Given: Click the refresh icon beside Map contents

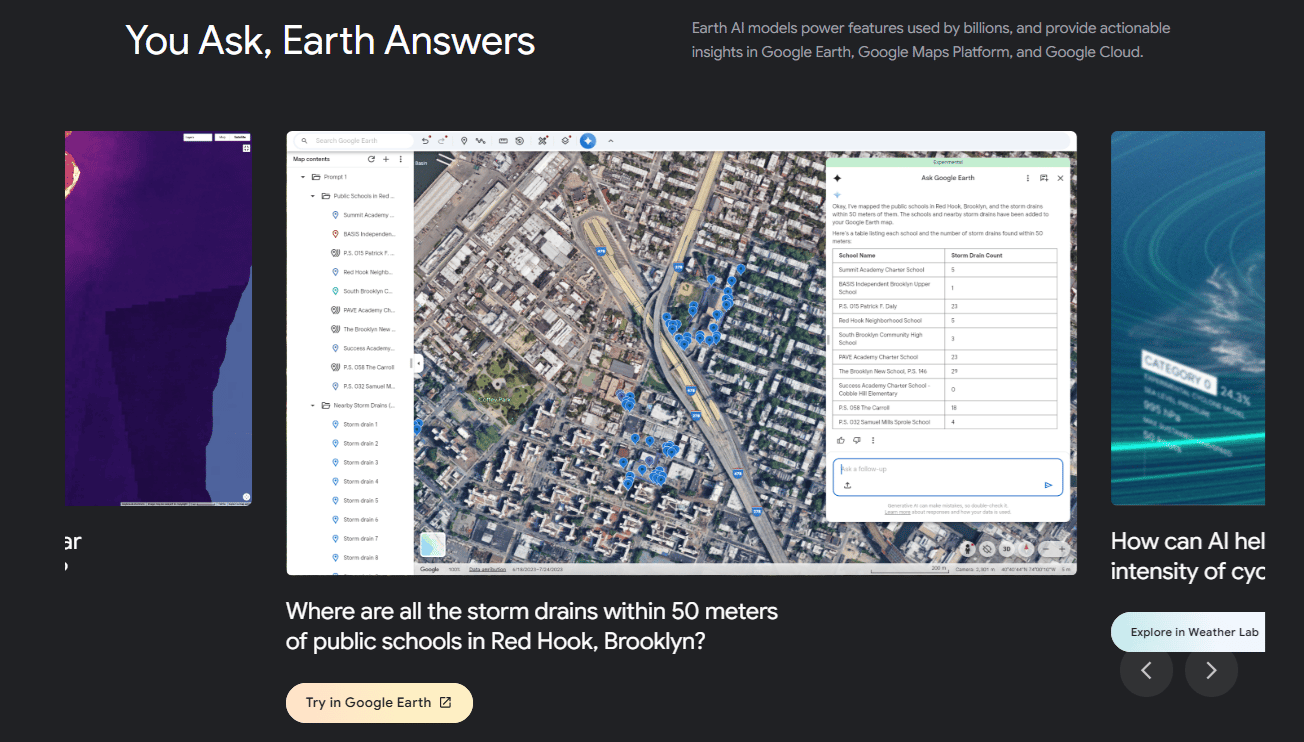Looking at the screenshot, I should (x=372, y=159).
